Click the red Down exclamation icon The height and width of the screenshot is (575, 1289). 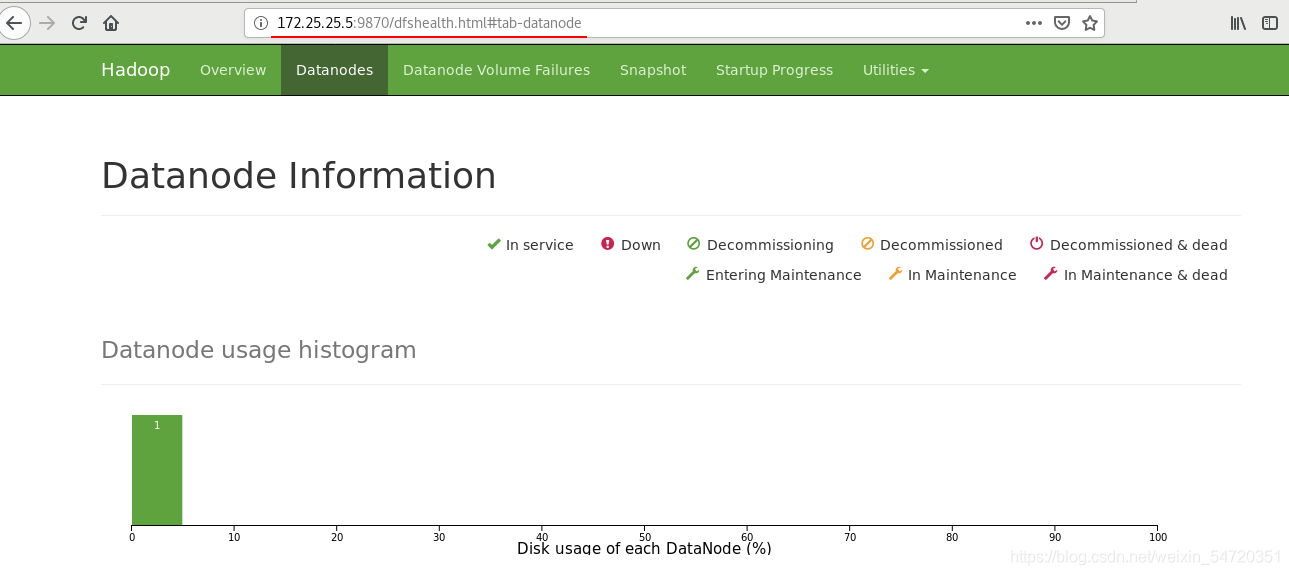pyautogui.click(x=607, y=244)
